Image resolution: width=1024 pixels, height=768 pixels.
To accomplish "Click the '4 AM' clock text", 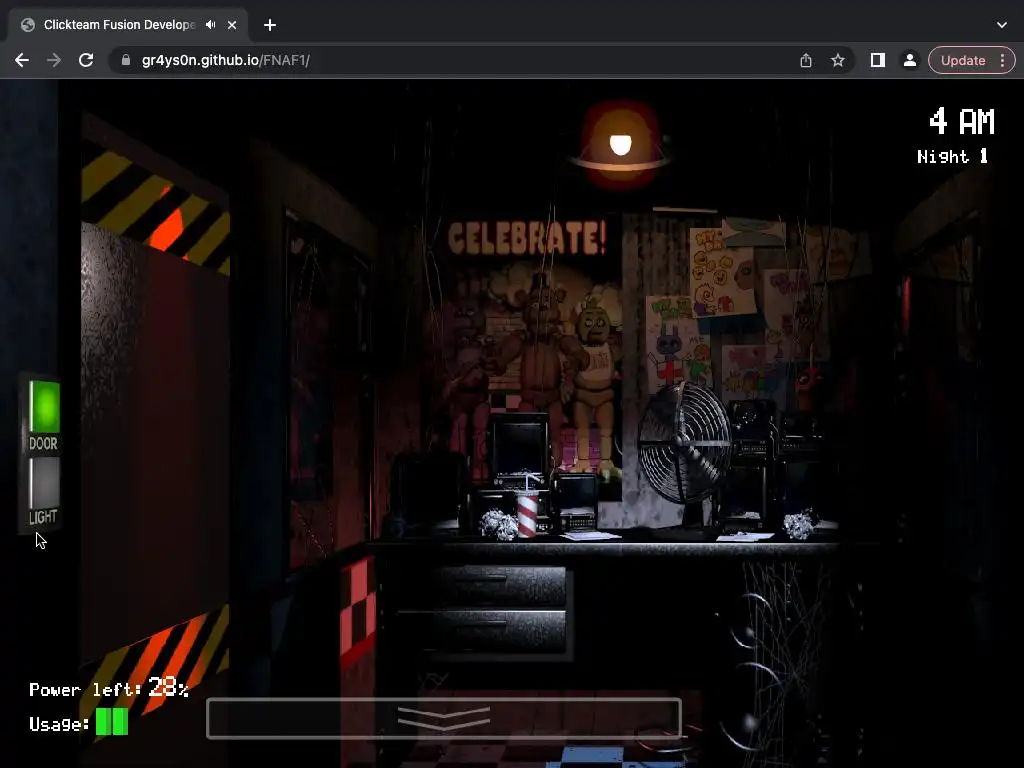I will click(962, 121).
